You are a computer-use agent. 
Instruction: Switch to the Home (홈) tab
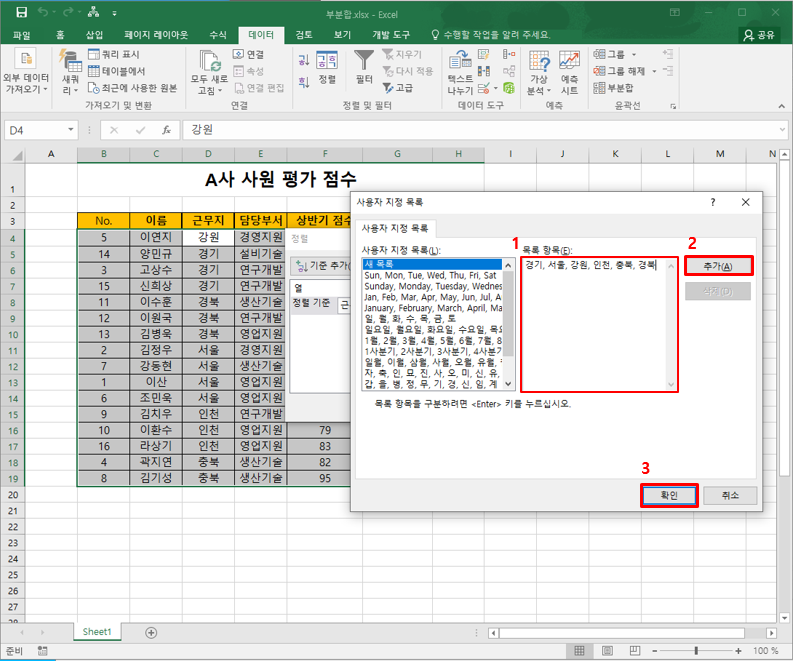point(60,34)
